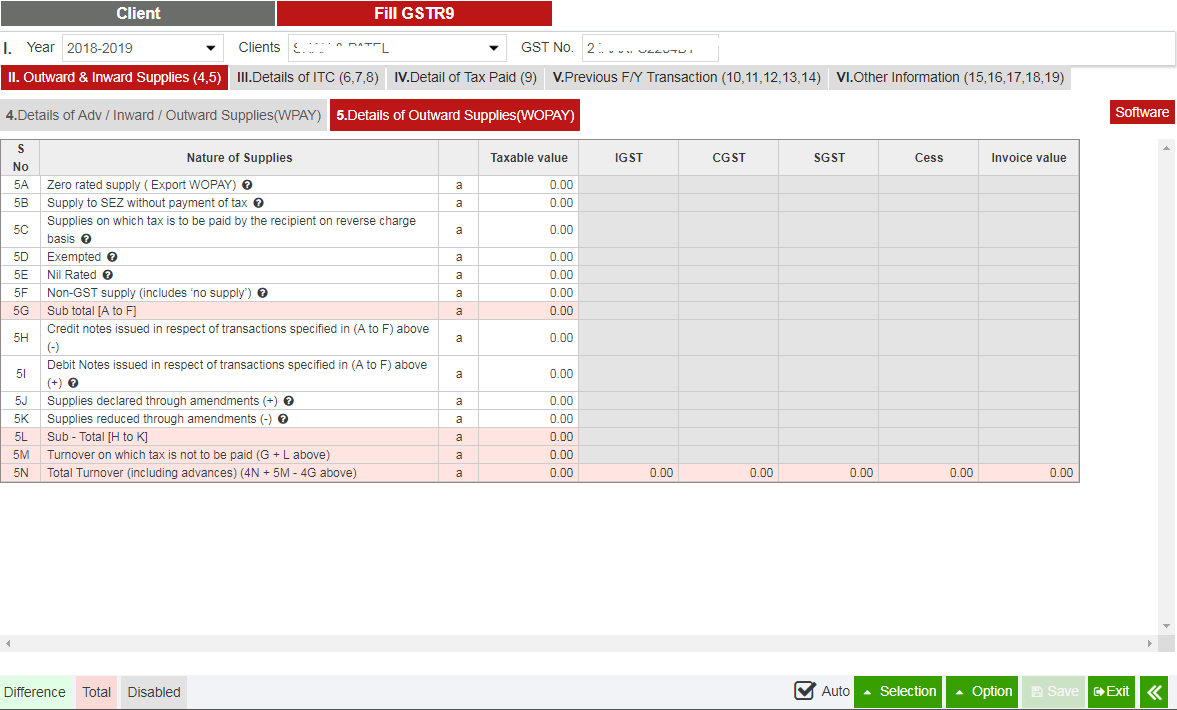
Task: Open IV. Detail of Tax Paid tab
Action: (465, 78)
